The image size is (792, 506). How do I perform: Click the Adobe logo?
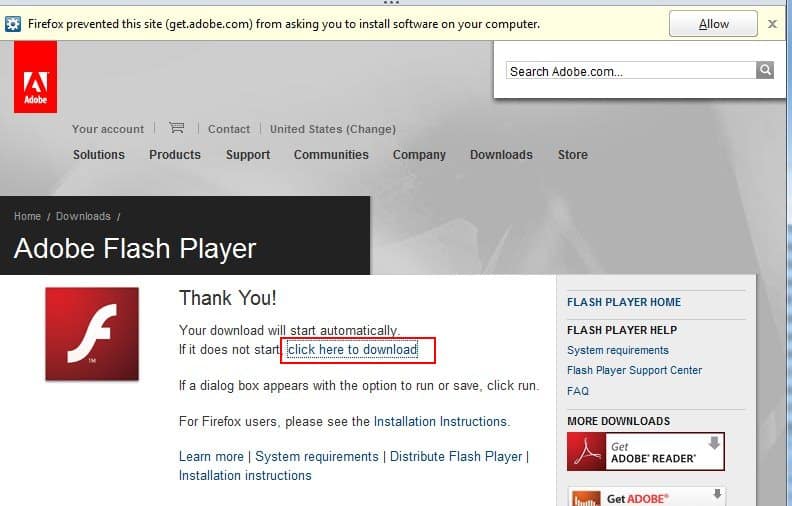point(35,77)
